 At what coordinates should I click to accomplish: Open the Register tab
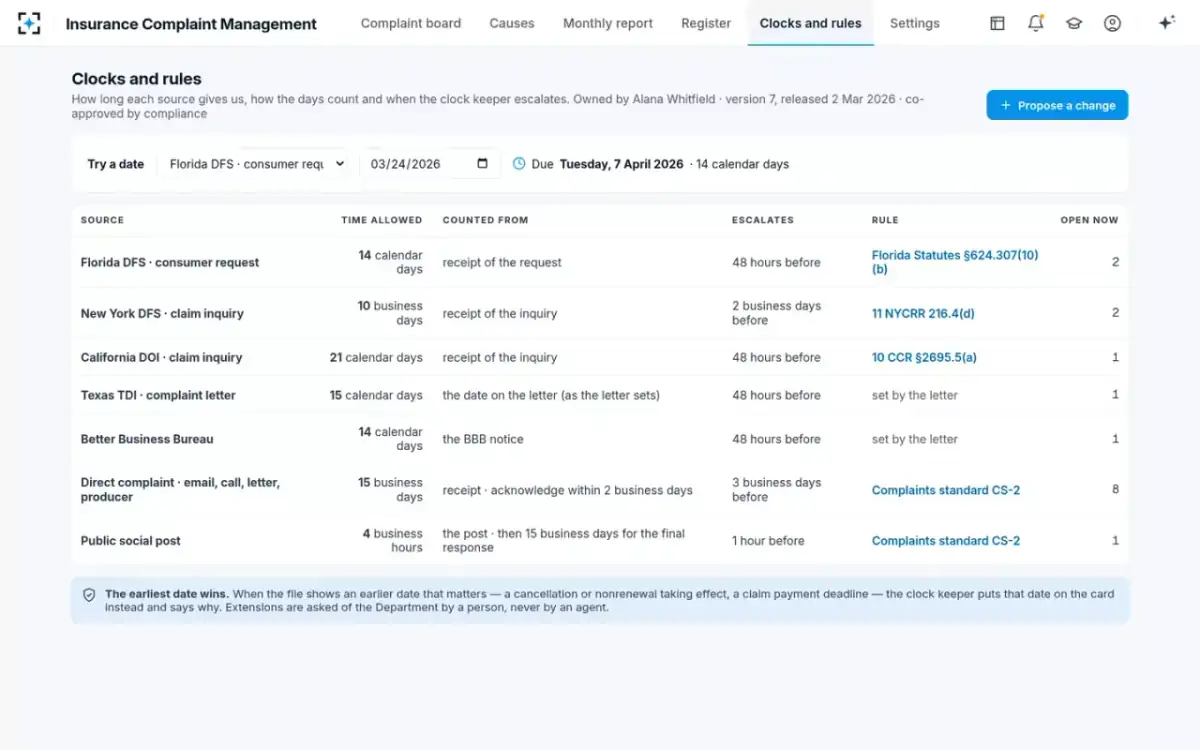coord(706,23)
